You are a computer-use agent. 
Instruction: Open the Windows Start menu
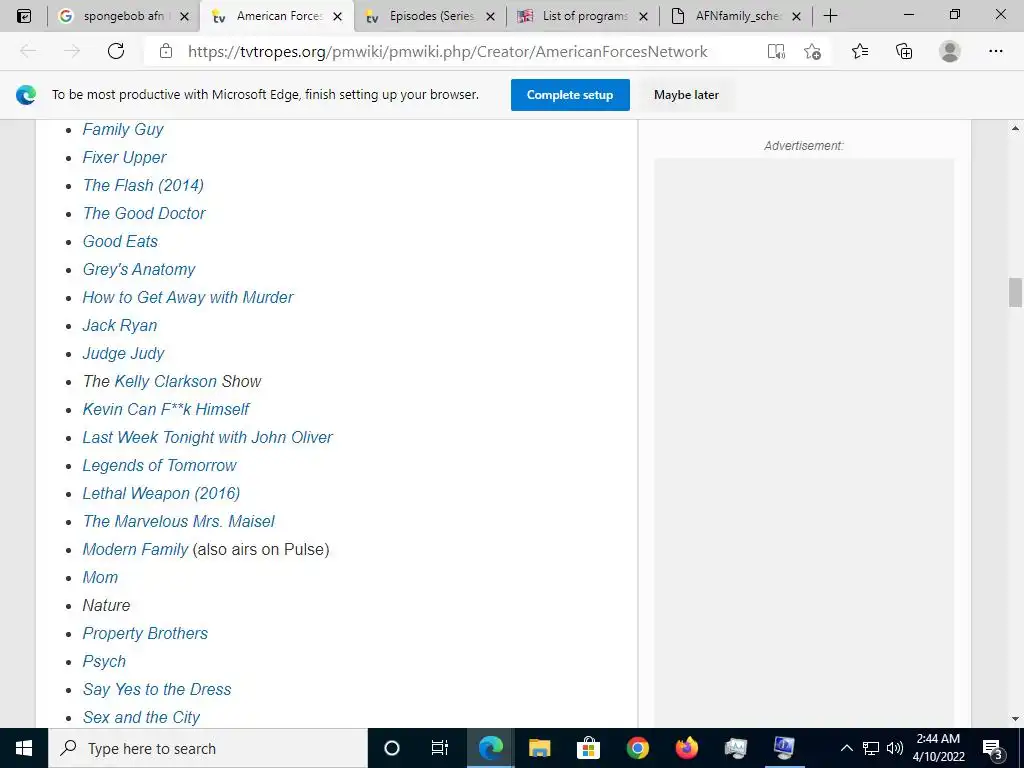click(x=24, y=748)
